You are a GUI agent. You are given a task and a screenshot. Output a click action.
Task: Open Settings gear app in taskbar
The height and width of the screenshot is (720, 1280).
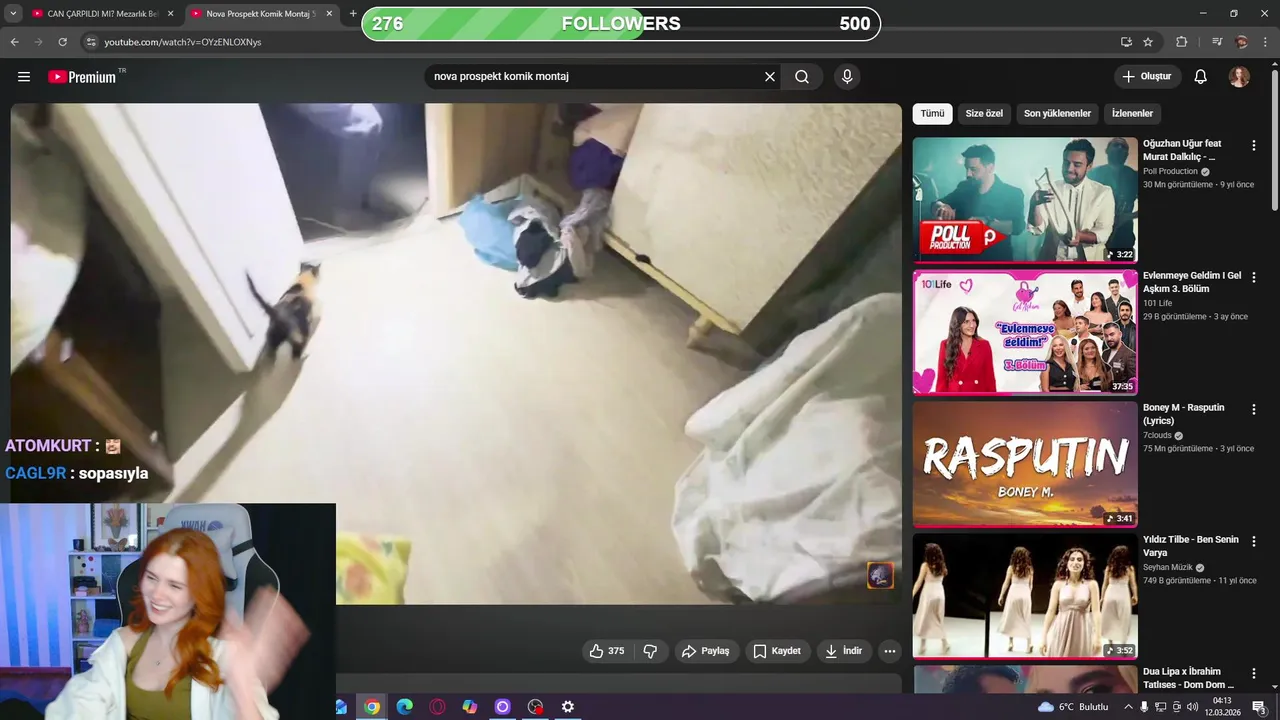(x=568, y=707)
